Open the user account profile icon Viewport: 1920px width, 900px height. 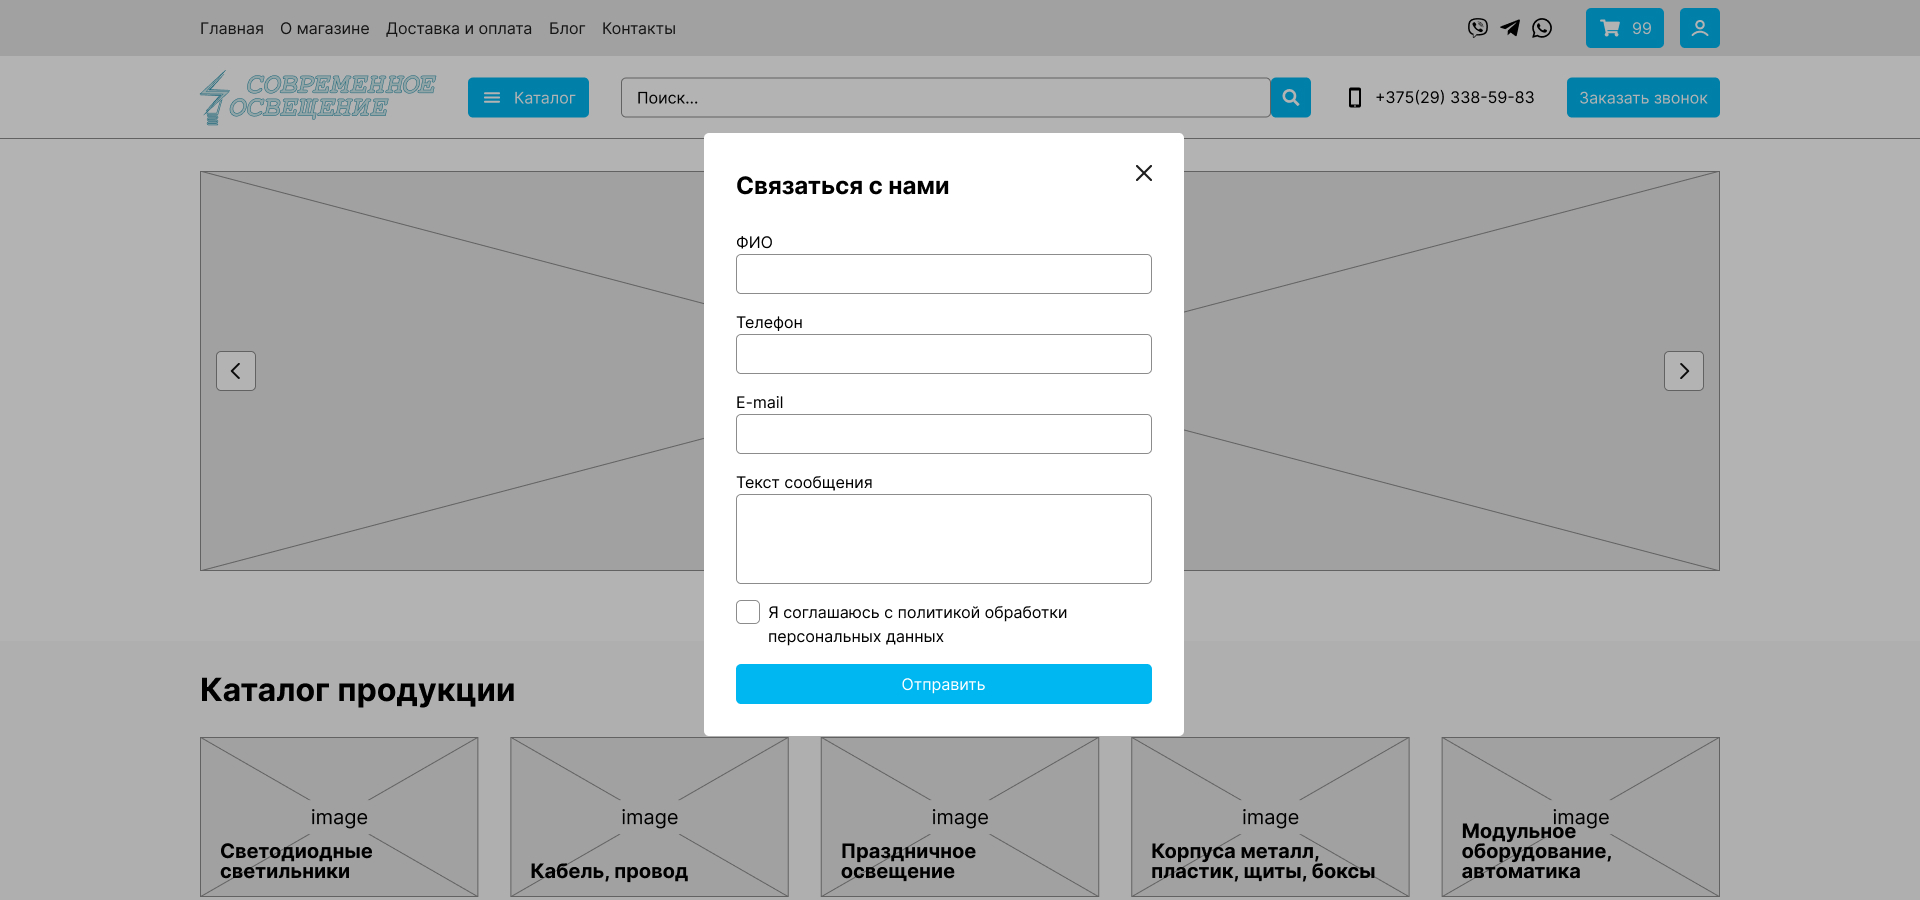(x=1699, y=28)
